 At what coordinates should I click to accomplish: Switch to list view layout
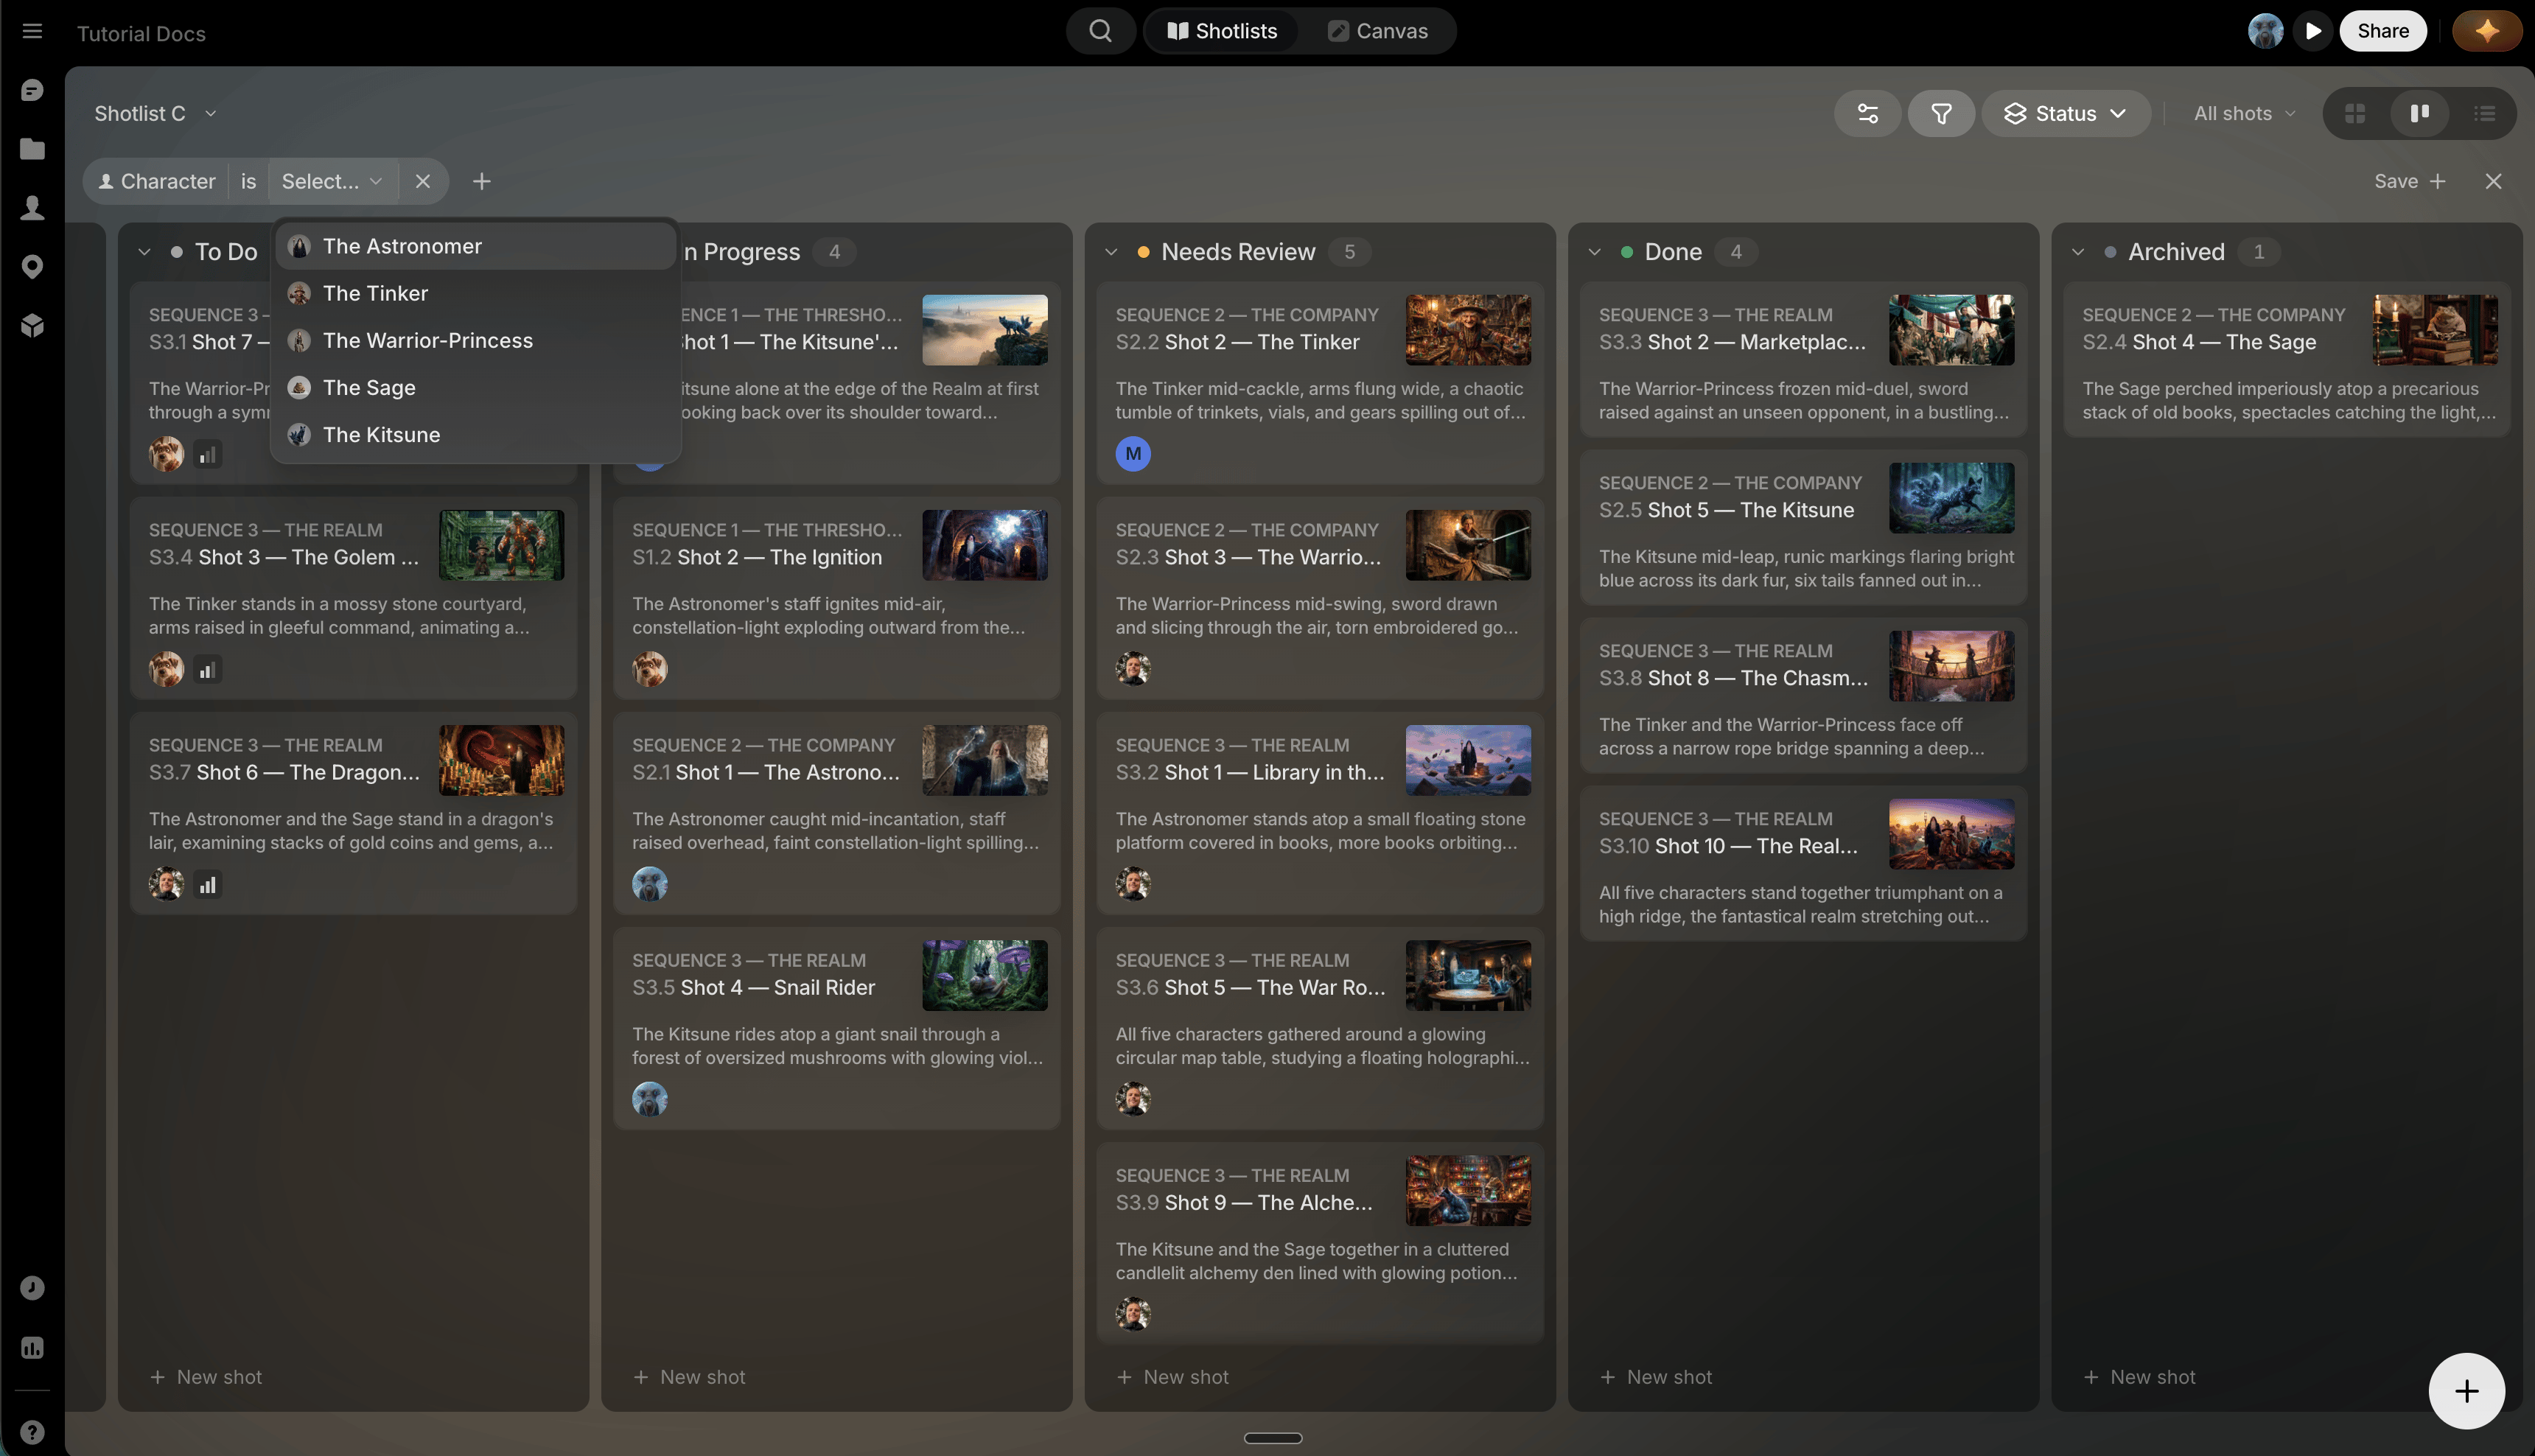tap(2485, 114)
